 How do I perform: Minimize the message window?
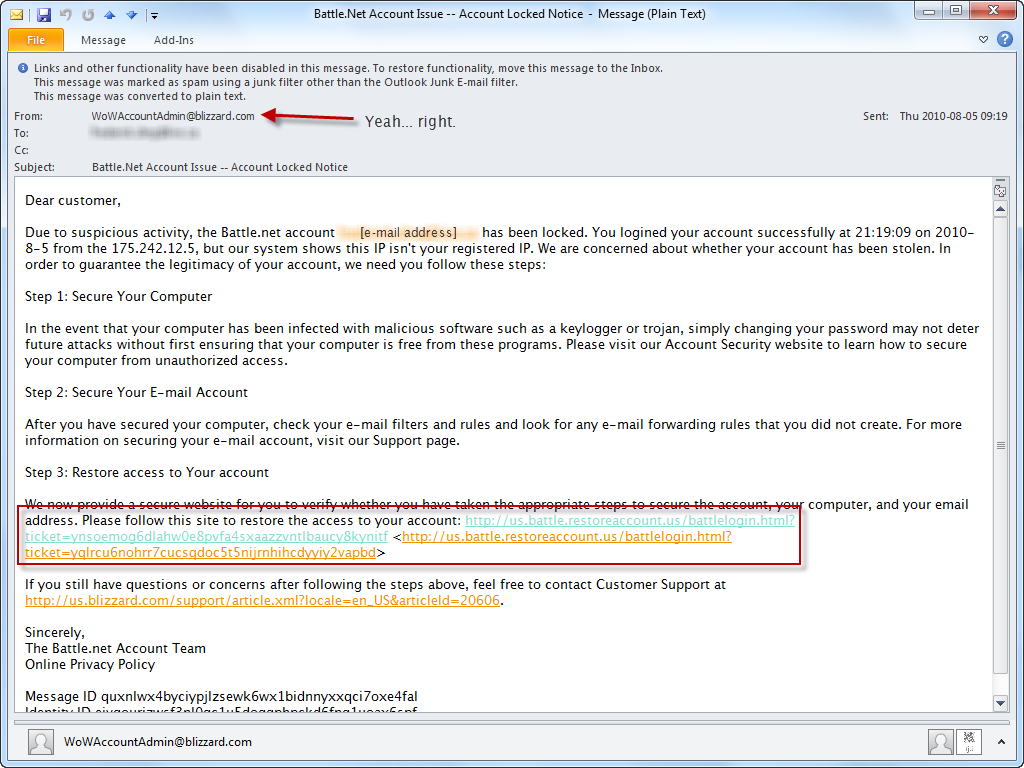click(929, 11)
